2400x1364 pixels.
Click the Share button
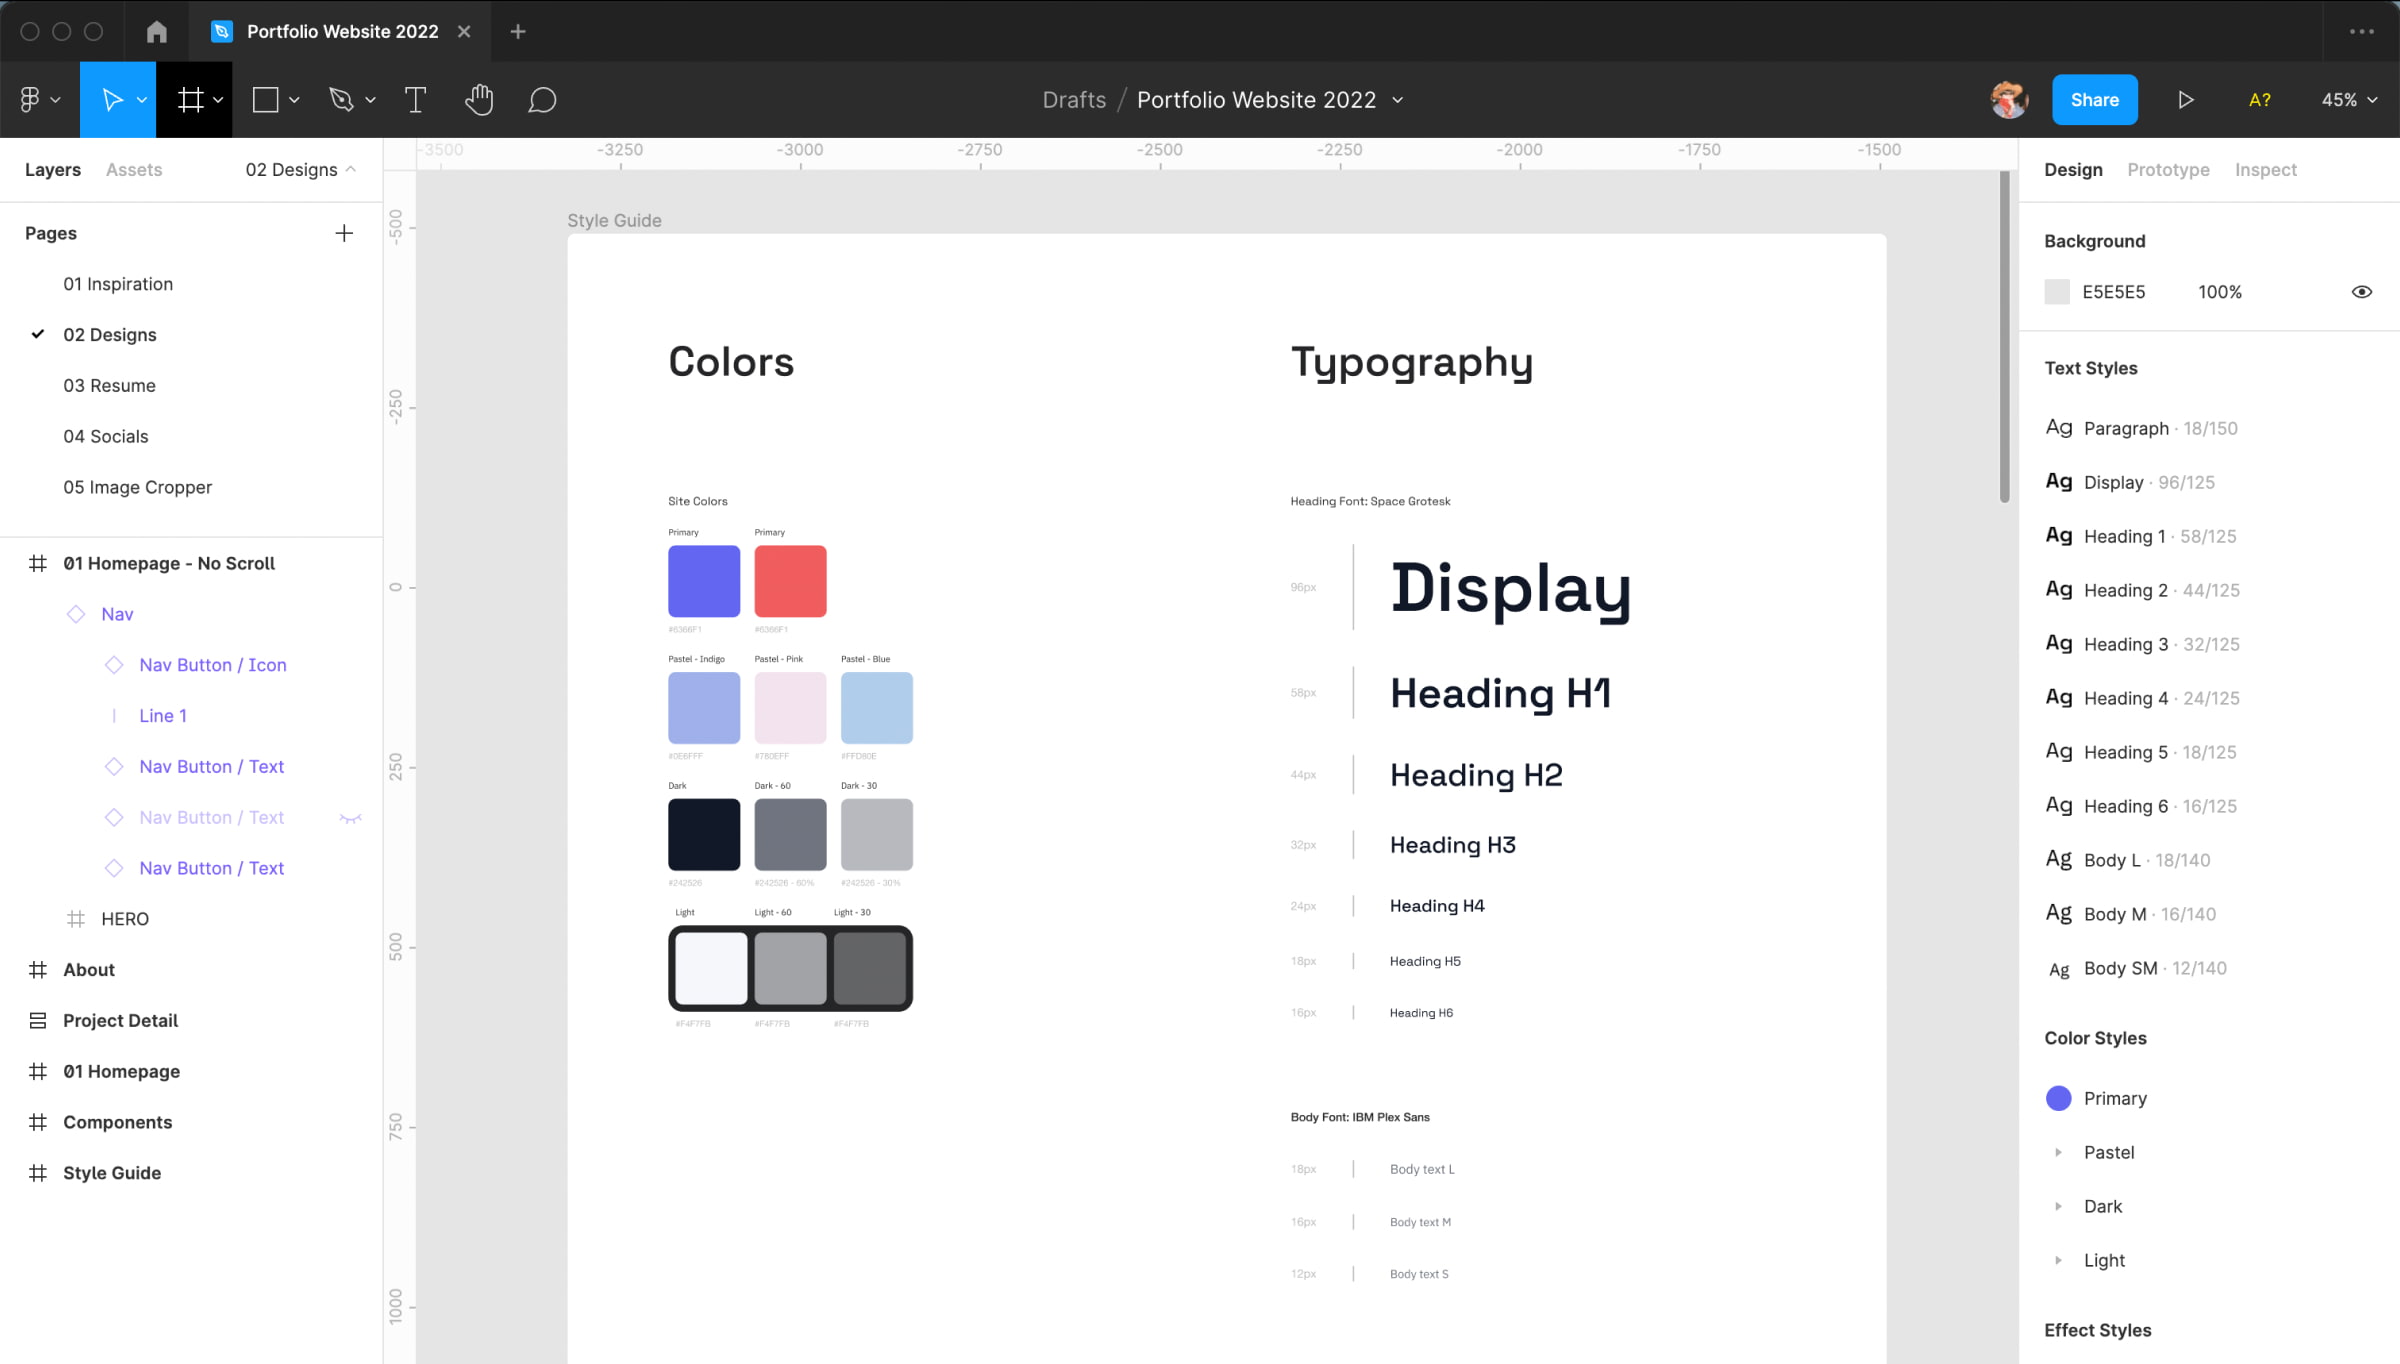coord(2094,100)
